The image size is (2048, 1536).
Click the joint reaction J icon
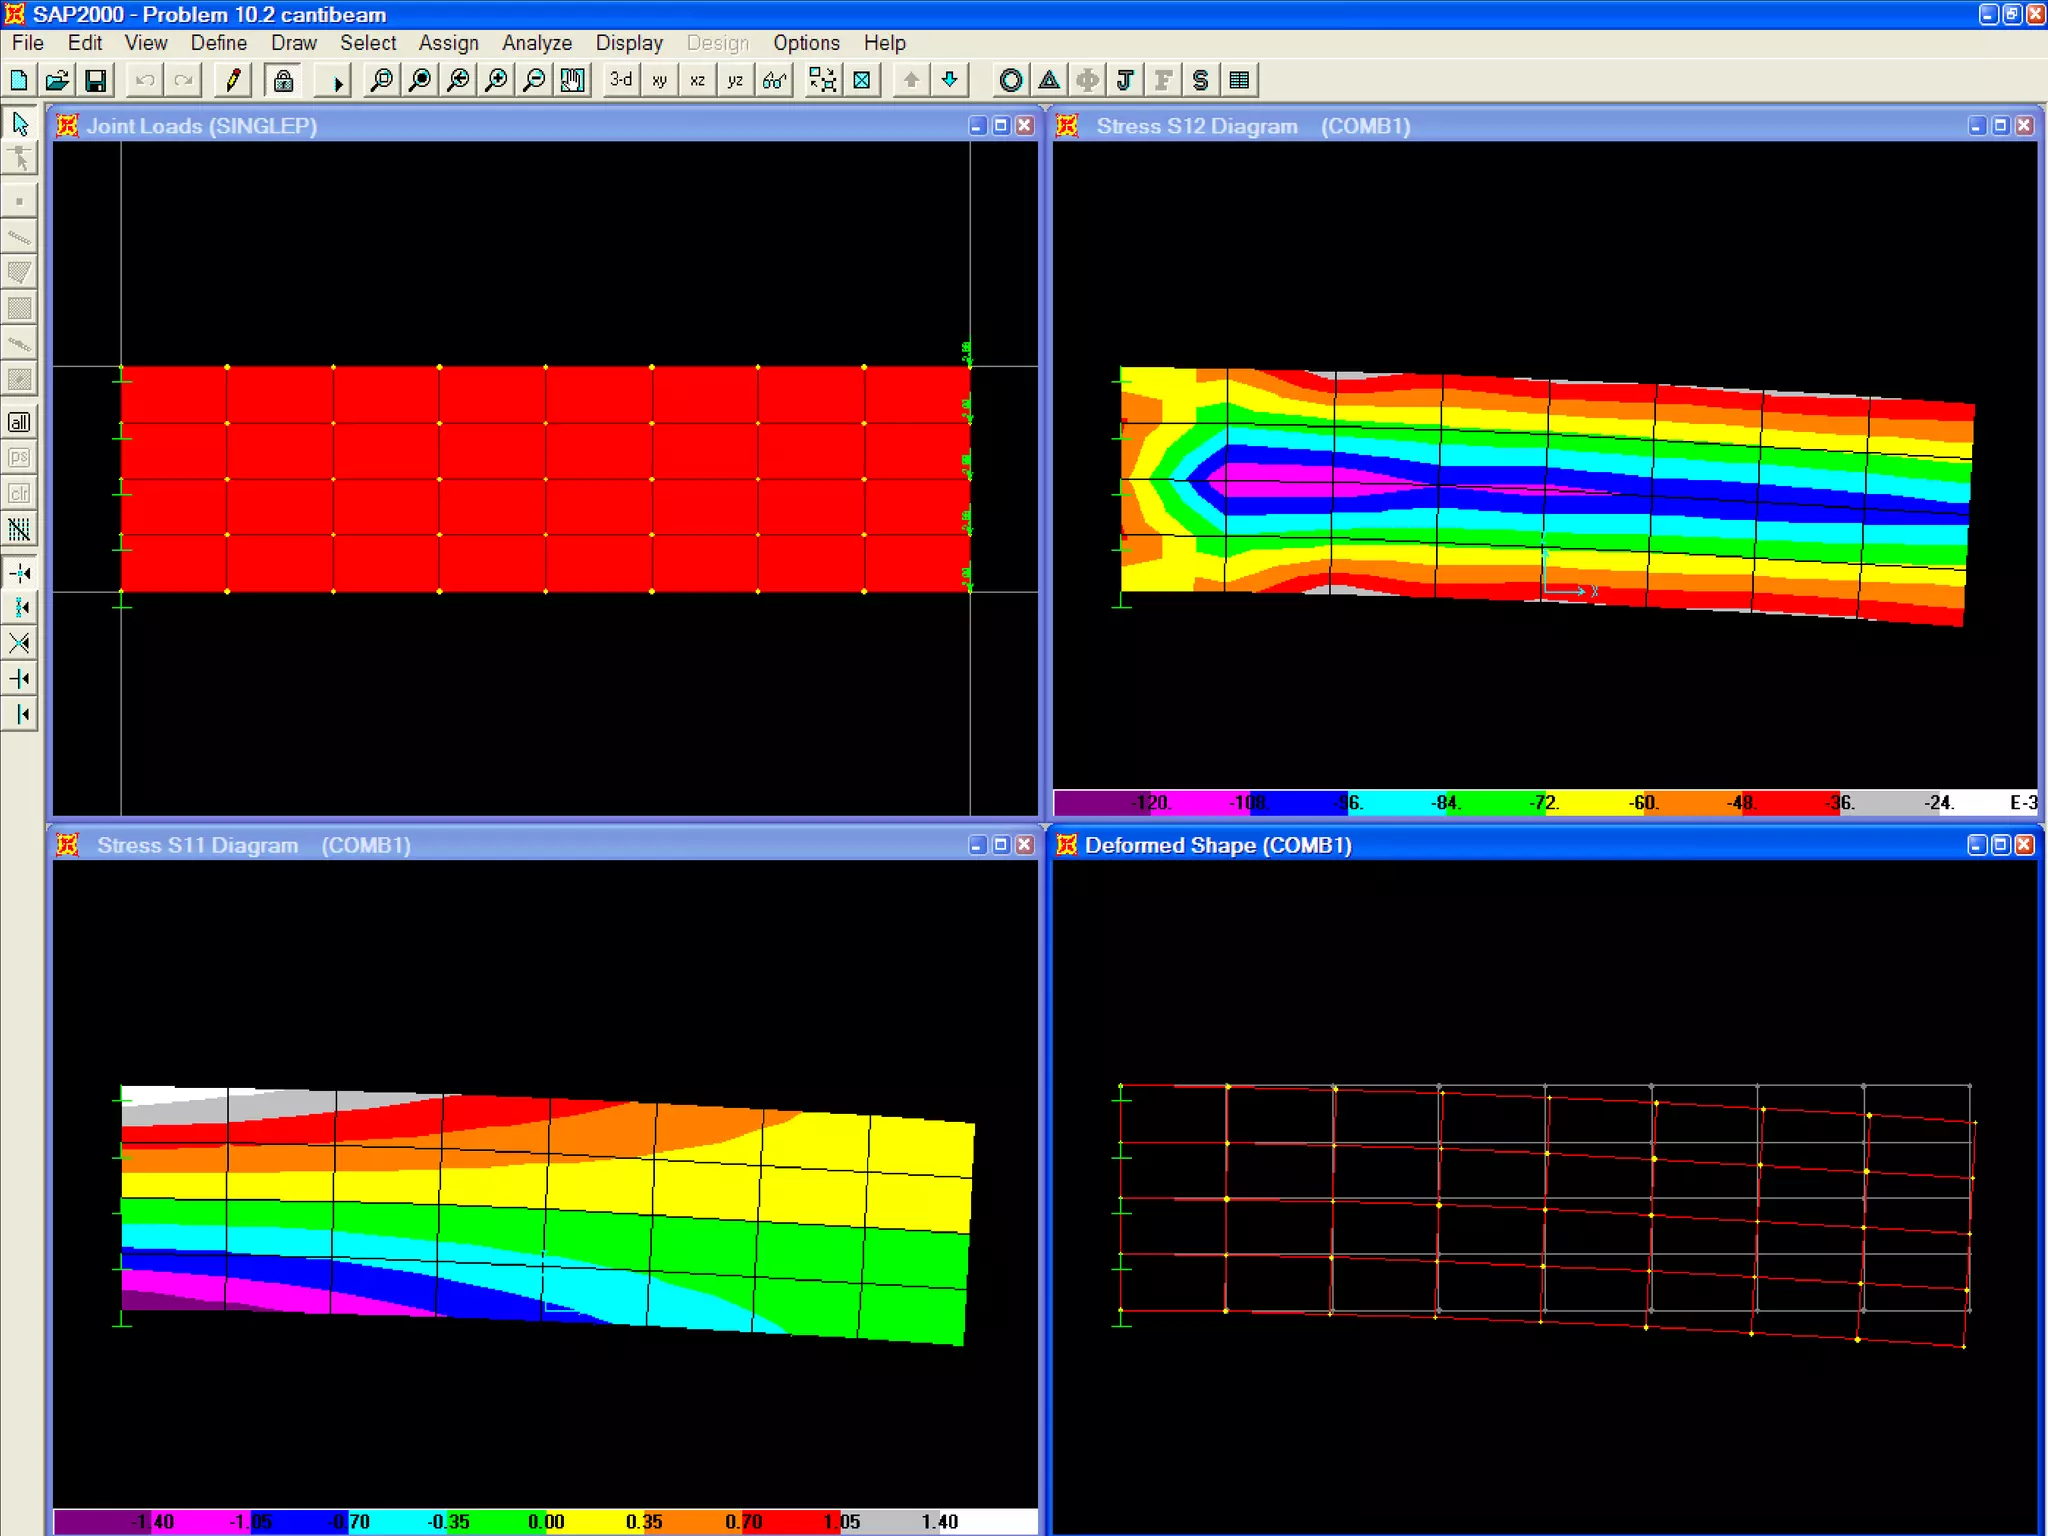point(1125,80)
